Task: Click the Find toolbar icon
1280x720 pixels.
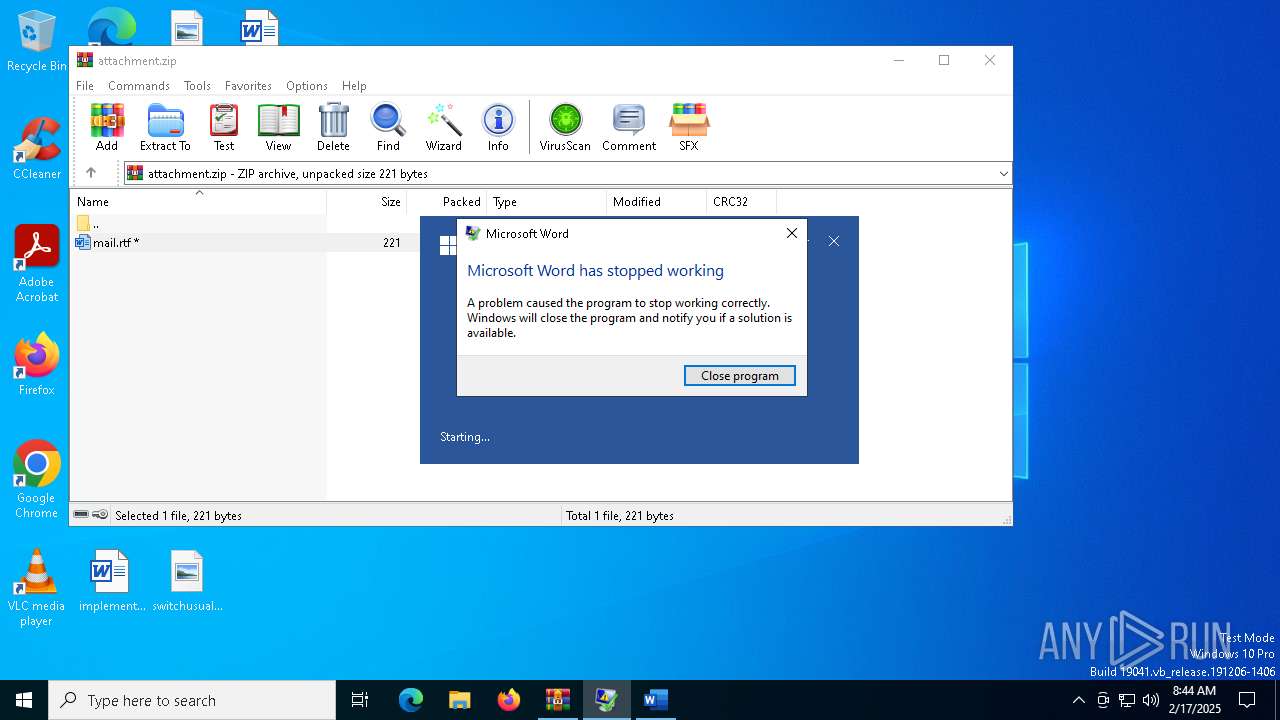Action: point(388,127)
